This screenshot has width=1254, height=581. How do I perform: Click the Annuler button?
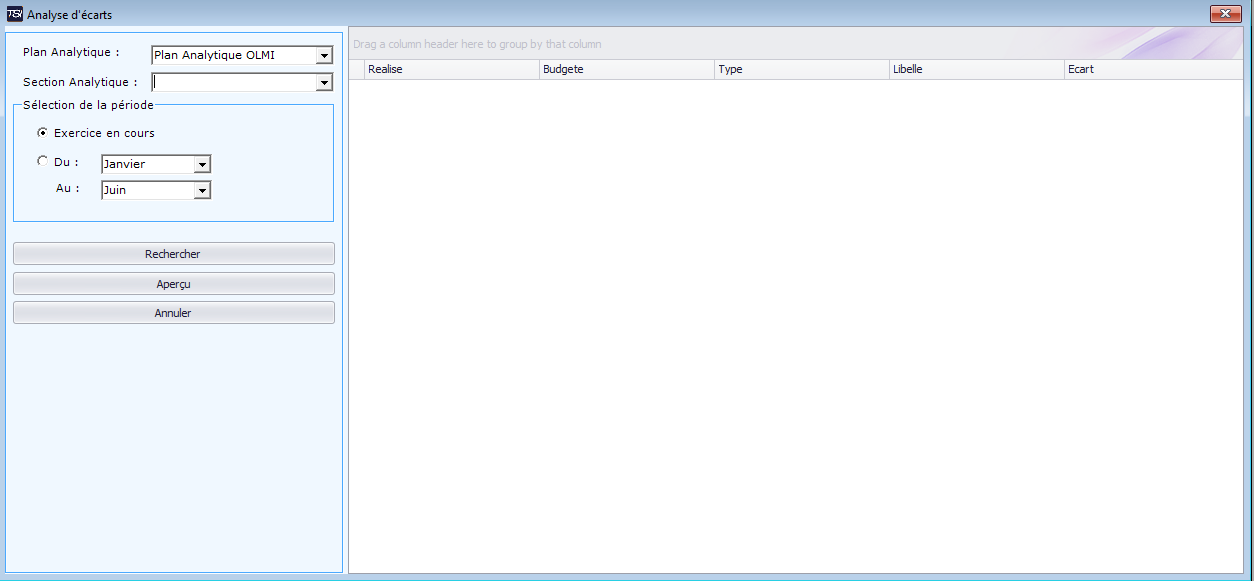coord(173,313)
